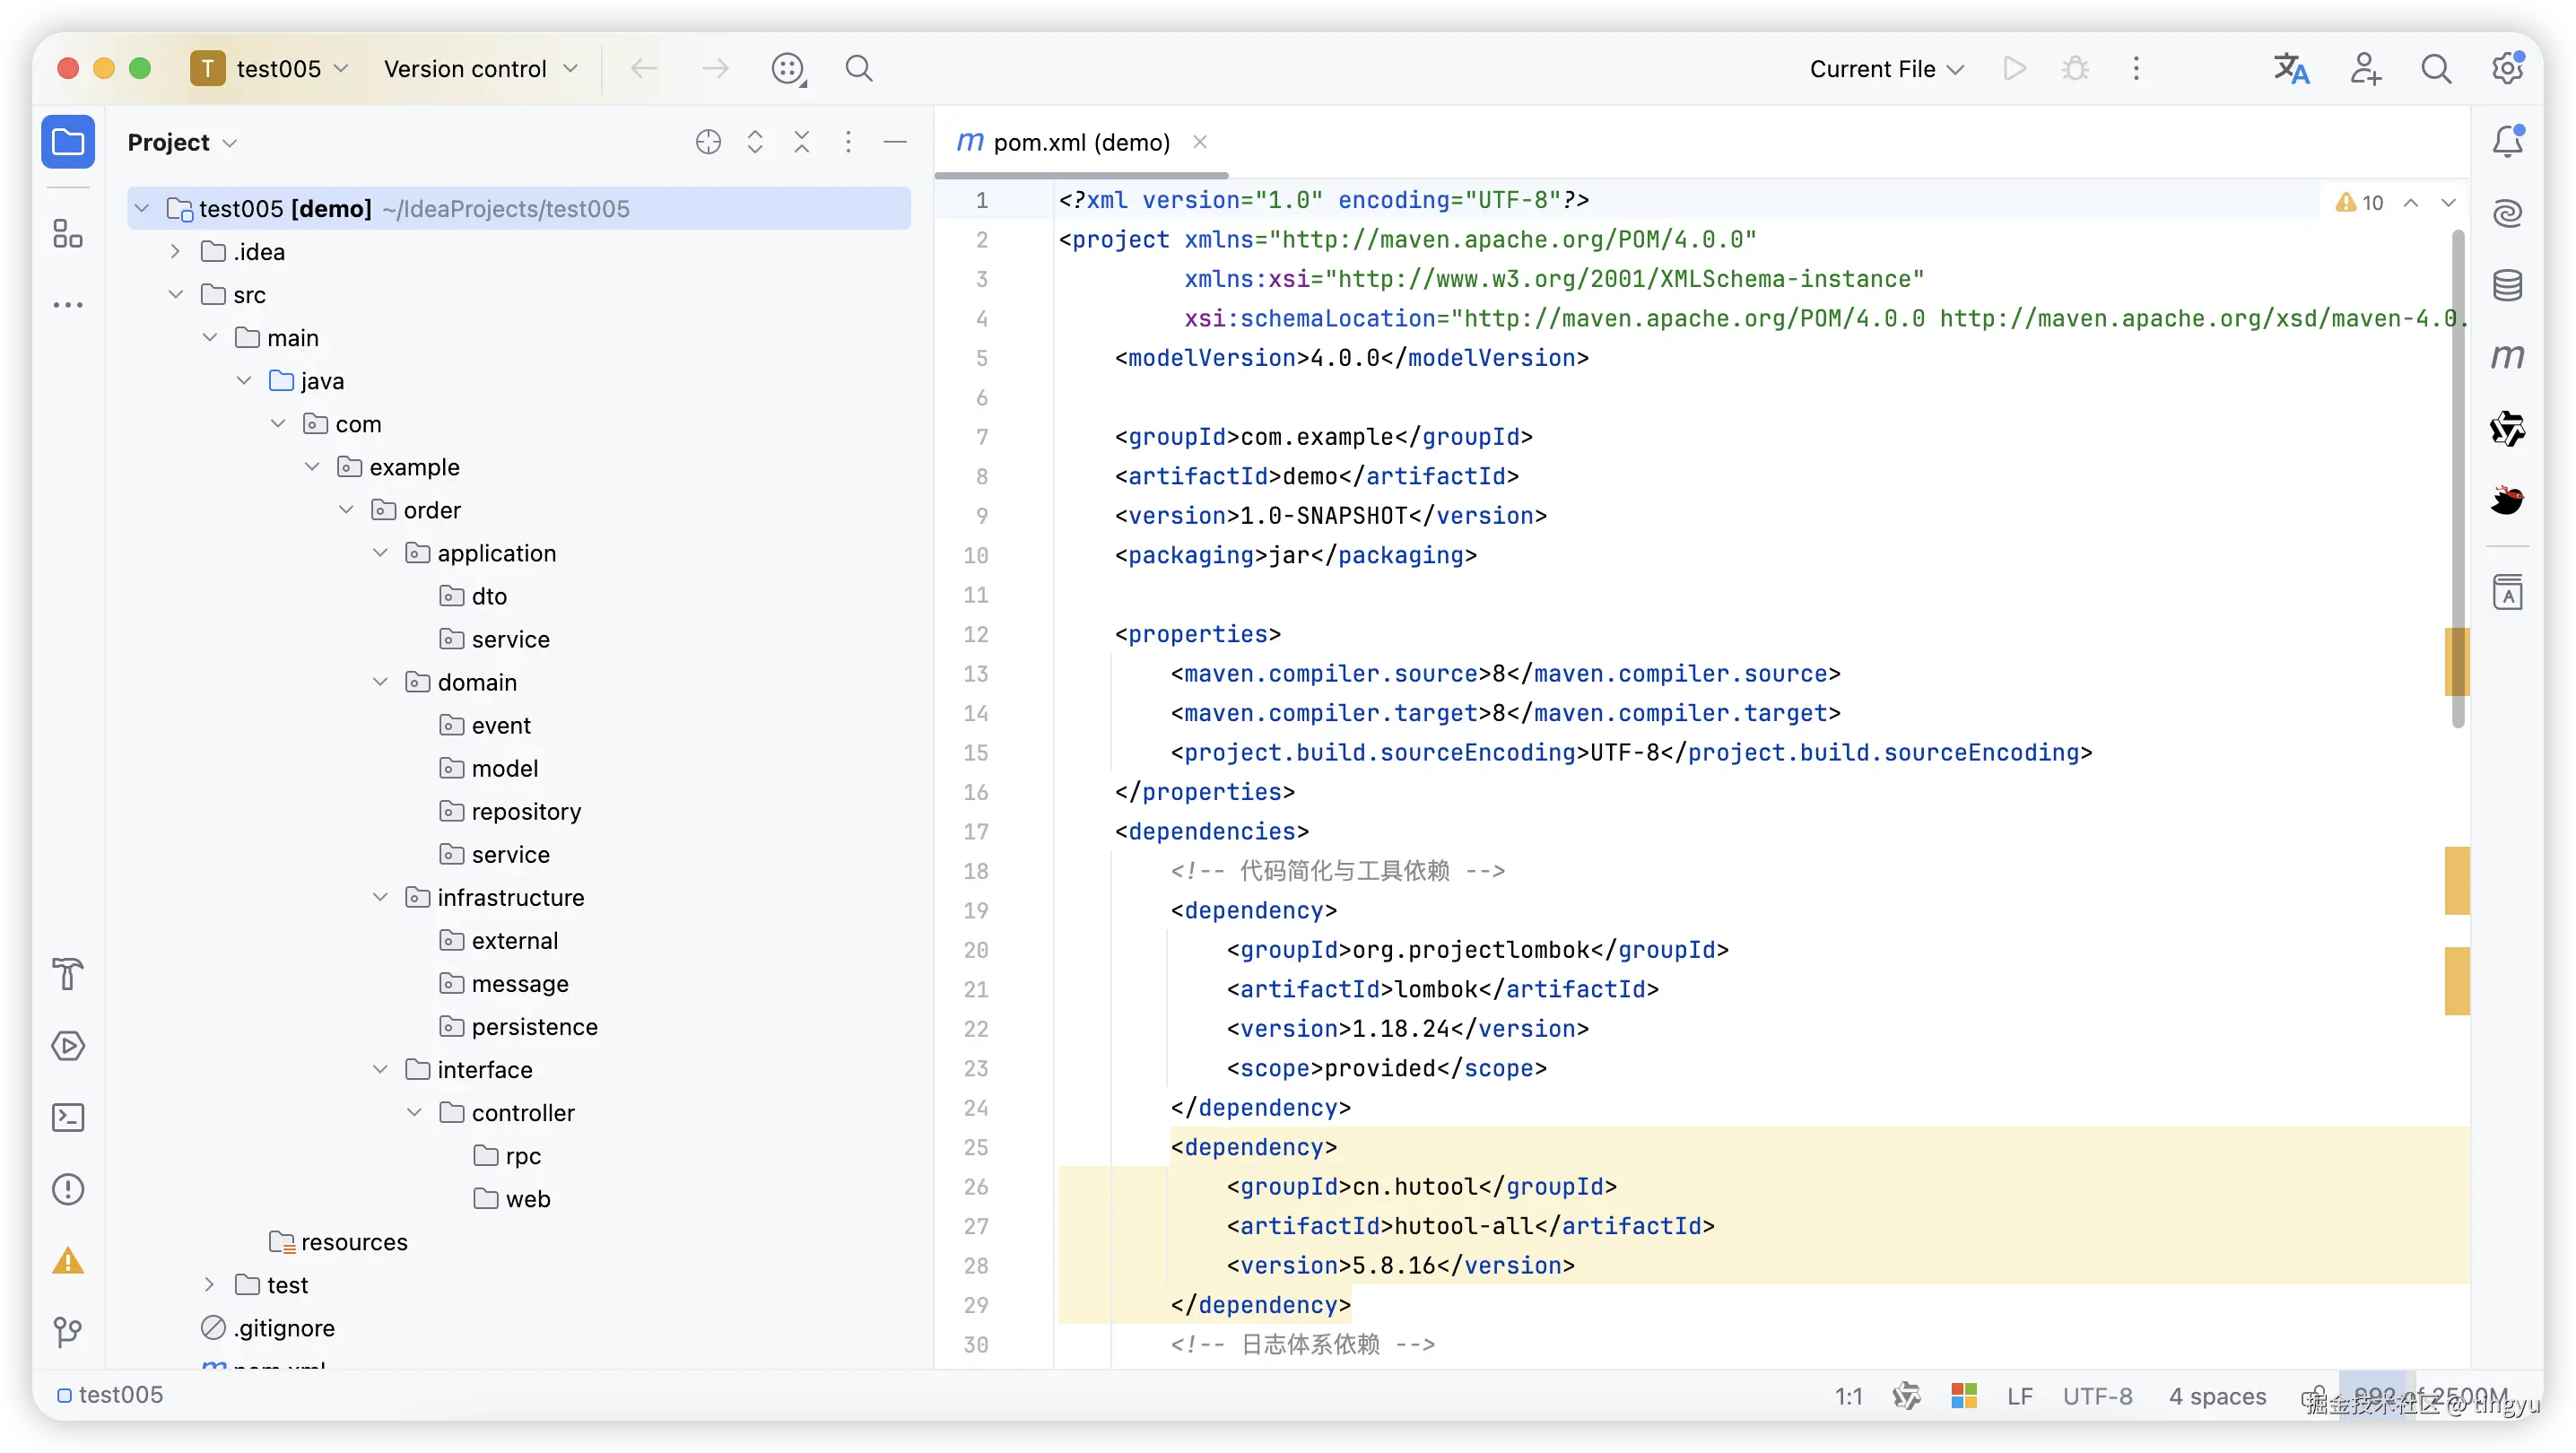Viewport: 2576px width, 1453px height.
Task: Toggle the Project tool window button
Action: pyautogui.click(x=68, y=142)
